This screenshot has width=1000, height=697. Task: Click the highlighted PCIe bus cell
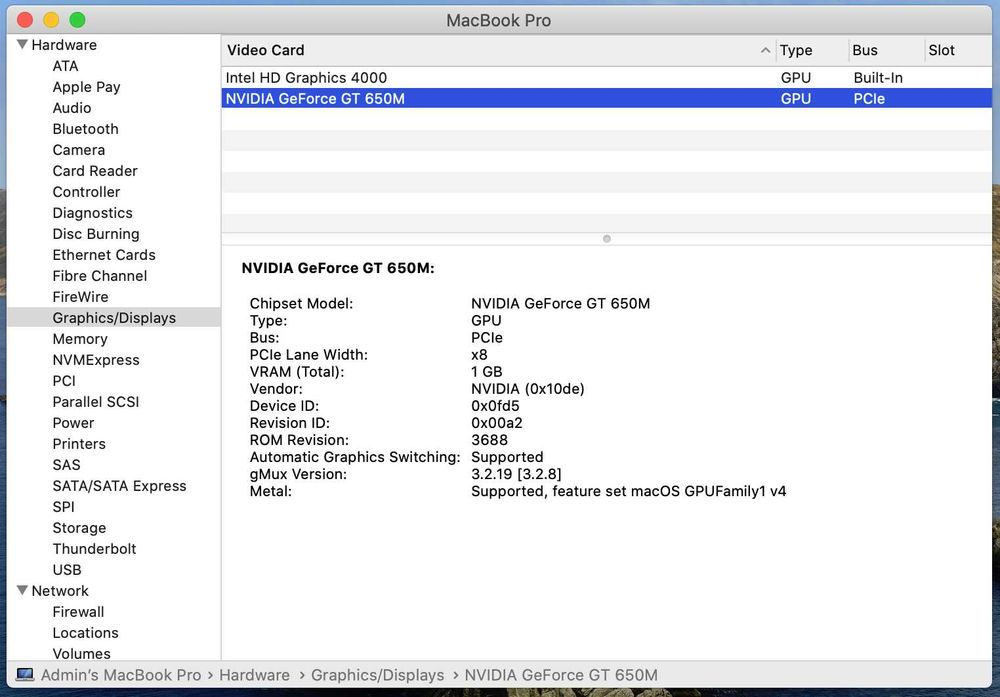869,99
